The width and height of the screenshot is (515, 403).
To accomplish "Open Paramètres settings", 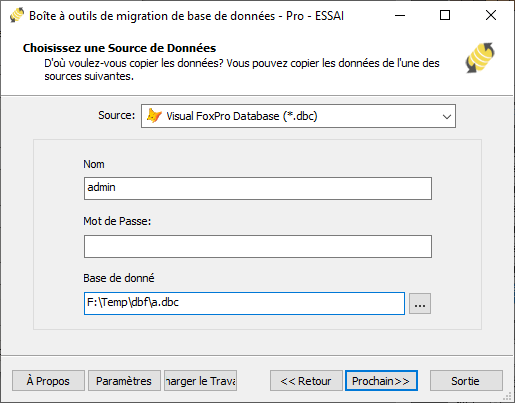I will tap(124, 381).
